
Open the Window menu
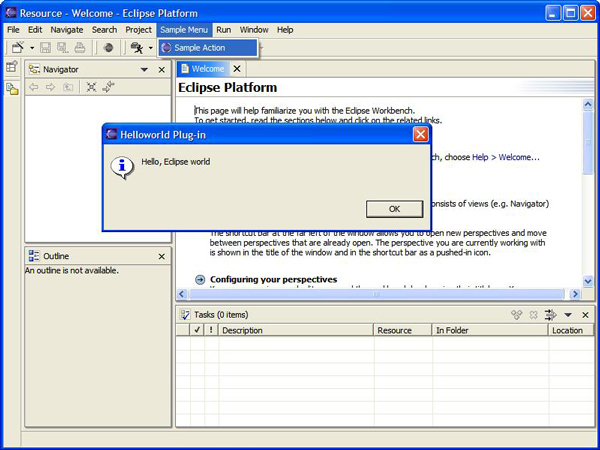[x=254, y=30]
